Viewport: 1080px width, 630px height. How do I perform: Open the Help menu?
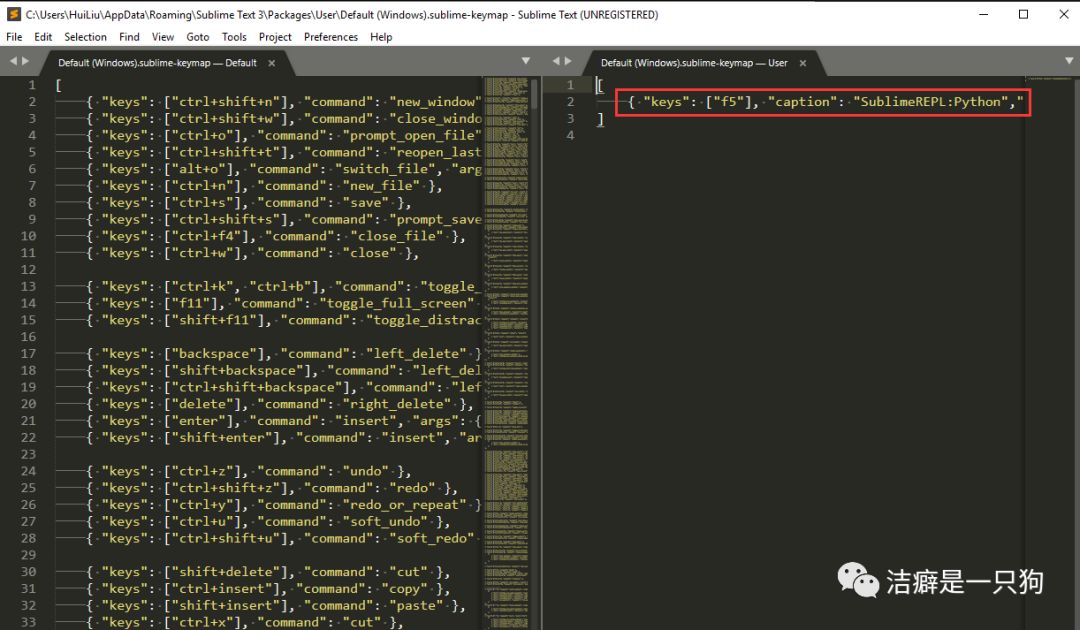click(x=381, y=37)
